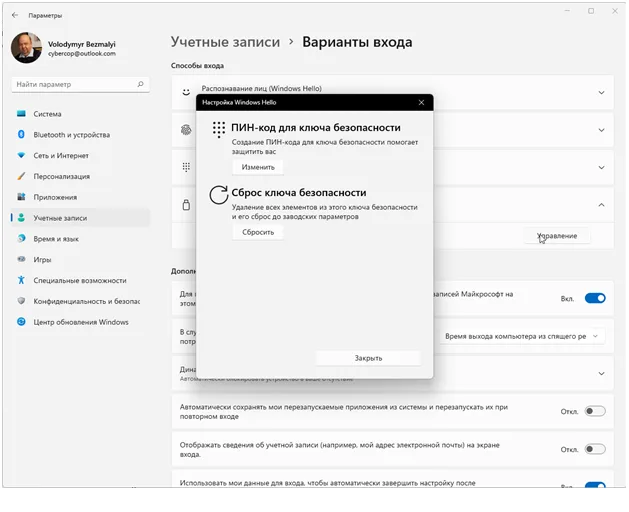629x512 pixels.
Task: Open Система settings section
Action: coord(80,114)
